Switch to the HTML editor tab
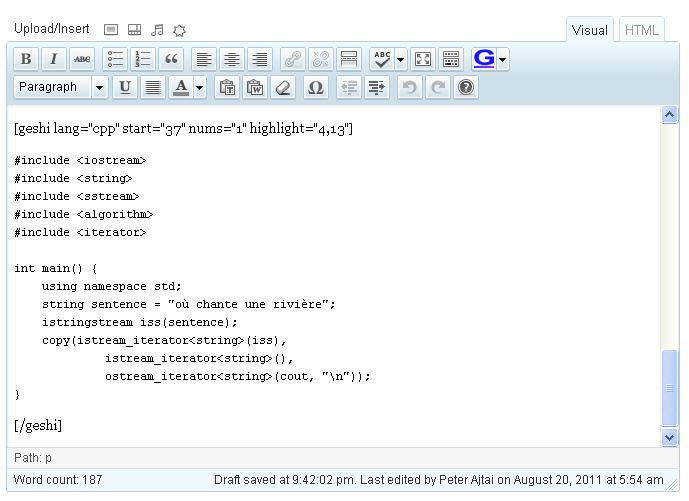 pos(642,30)
